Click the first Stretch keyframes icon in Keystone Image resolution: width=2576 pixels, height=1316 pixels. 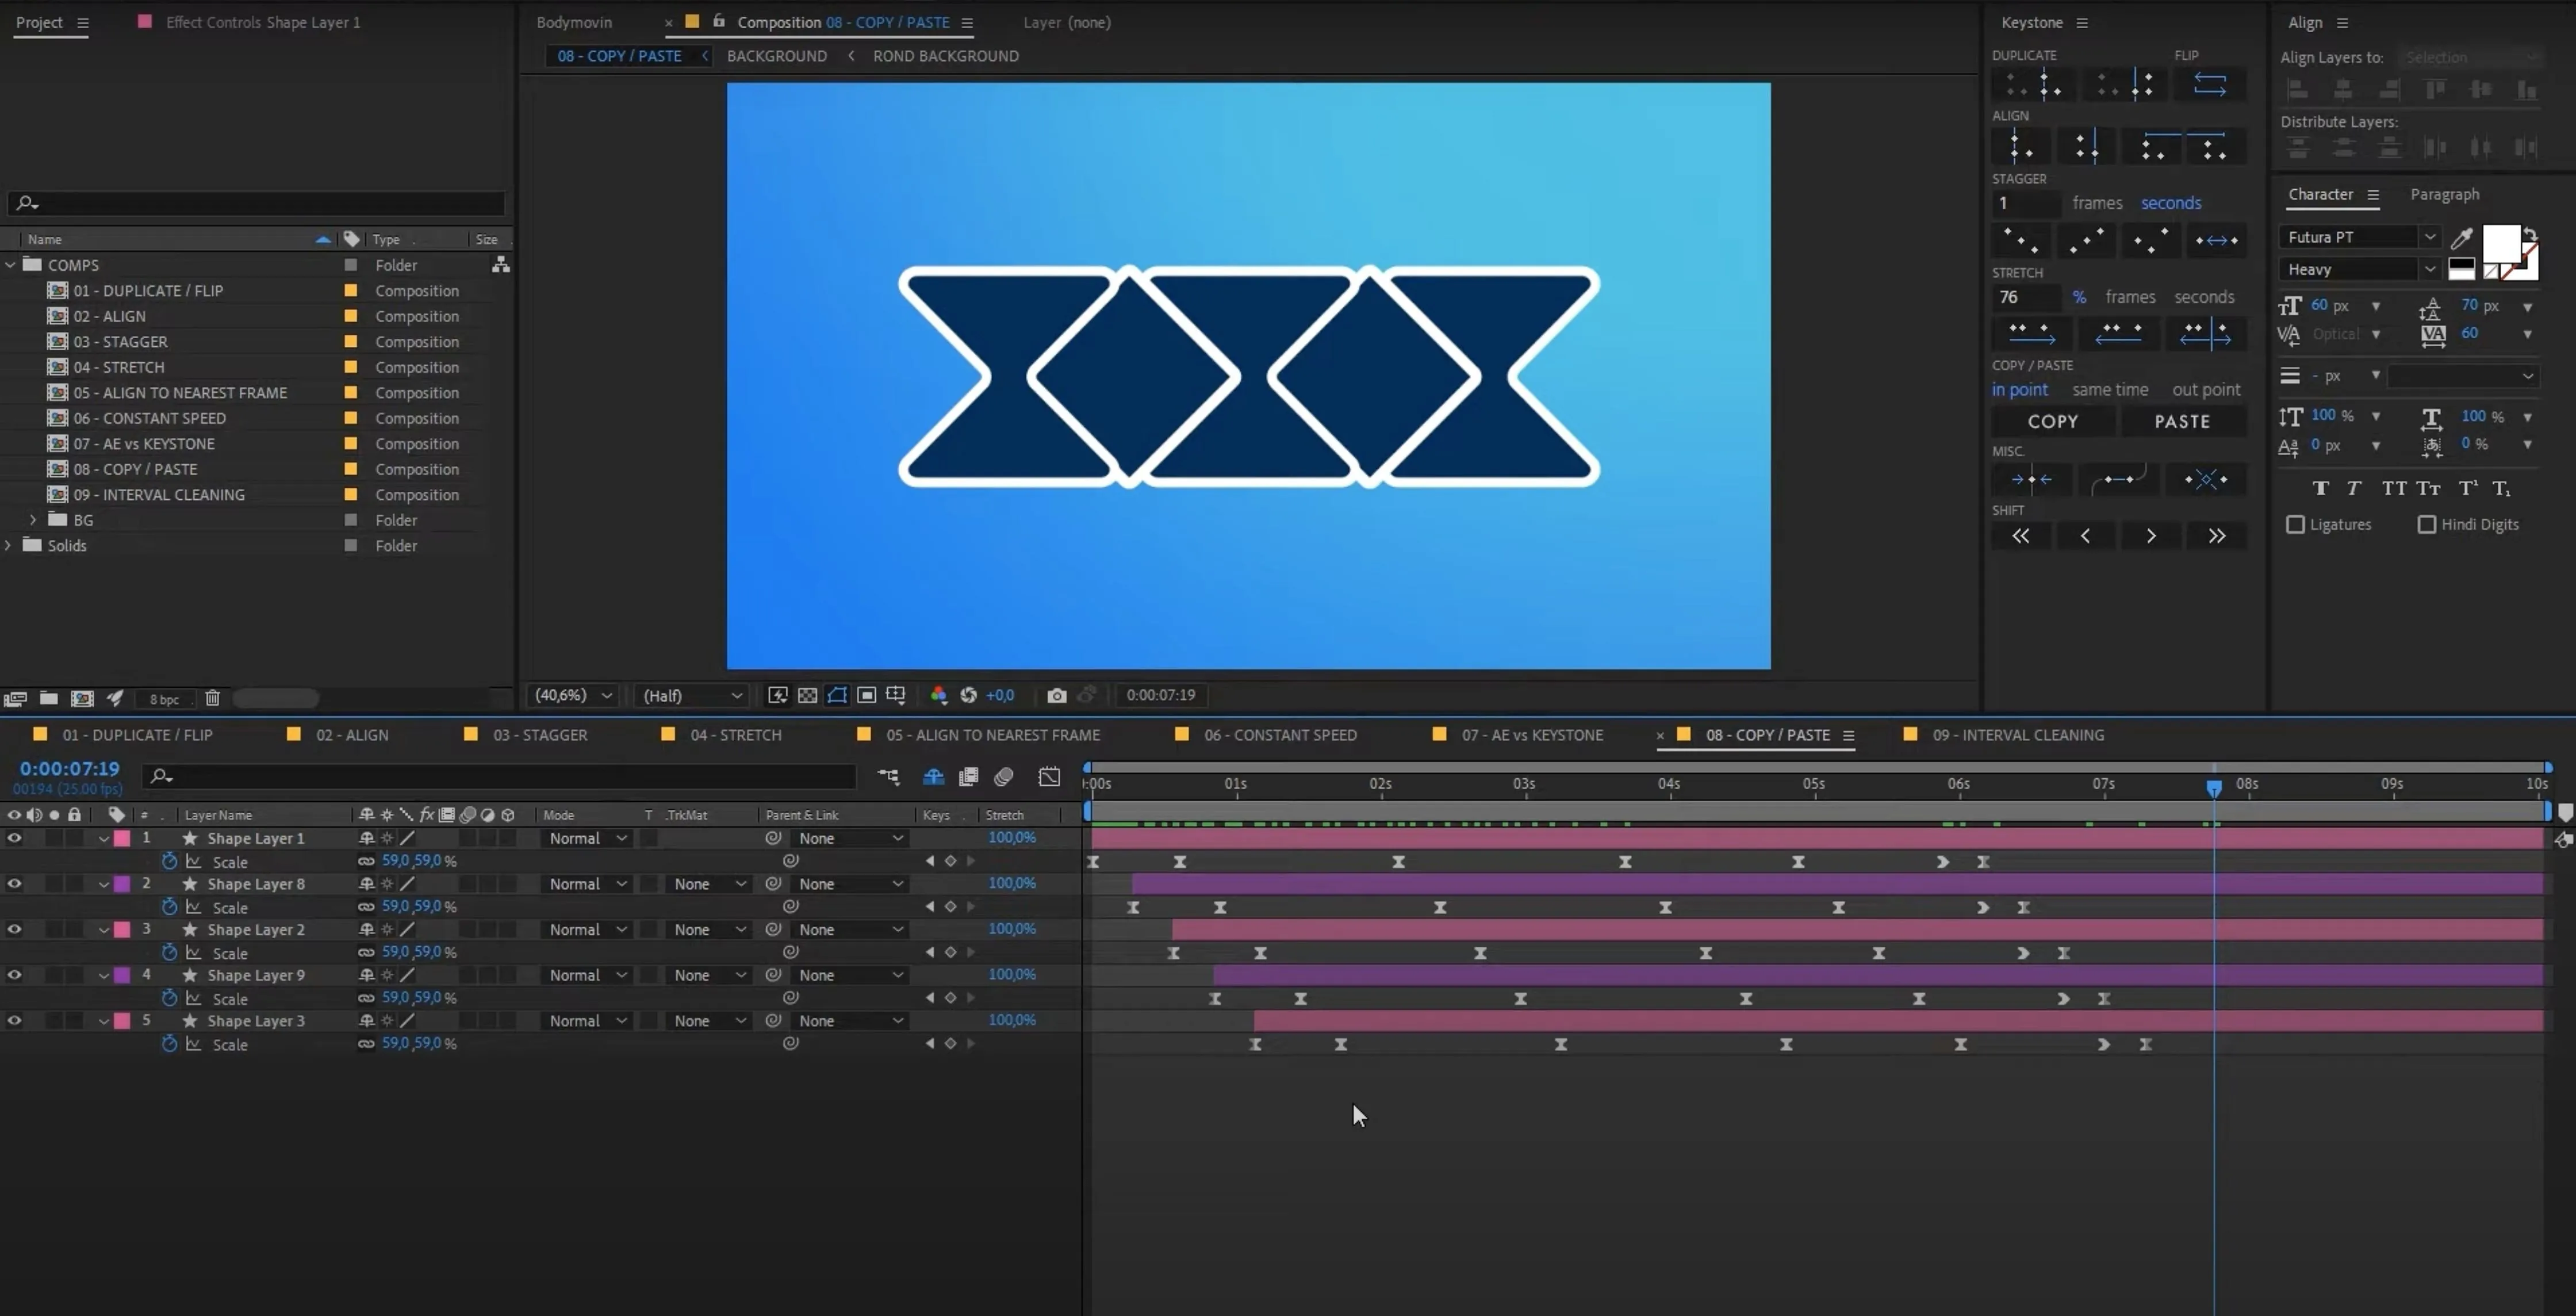point(2031,333)
